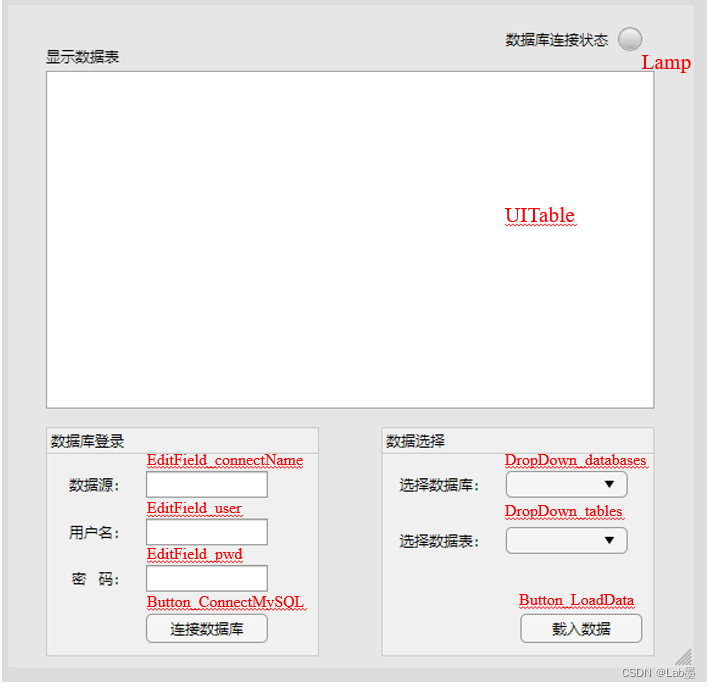This screenshot has width=711, height=688.
Task: Click the window resize grip
Action: pos(684,657)
